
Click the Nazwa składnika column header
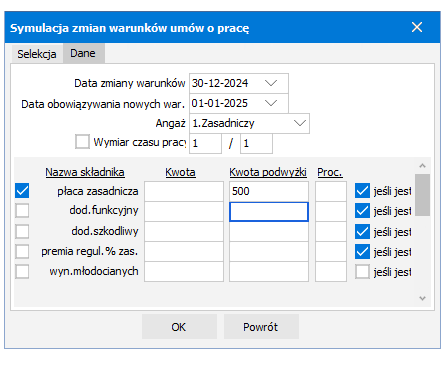(x=85, y=172)
